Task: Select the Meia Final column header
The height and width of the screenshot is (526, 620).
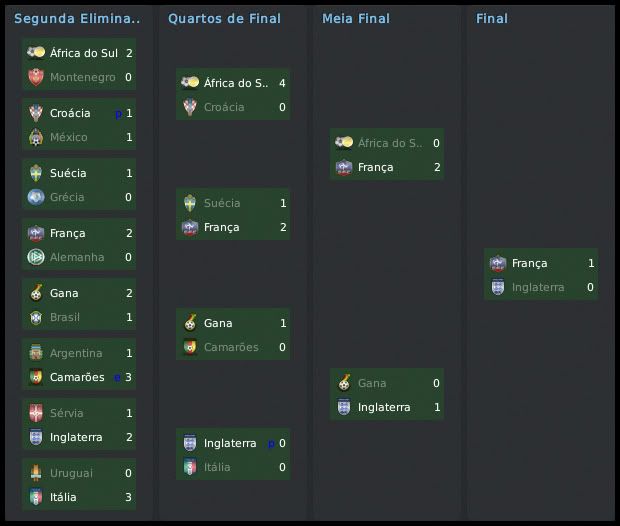Action: tap(356, 19)
